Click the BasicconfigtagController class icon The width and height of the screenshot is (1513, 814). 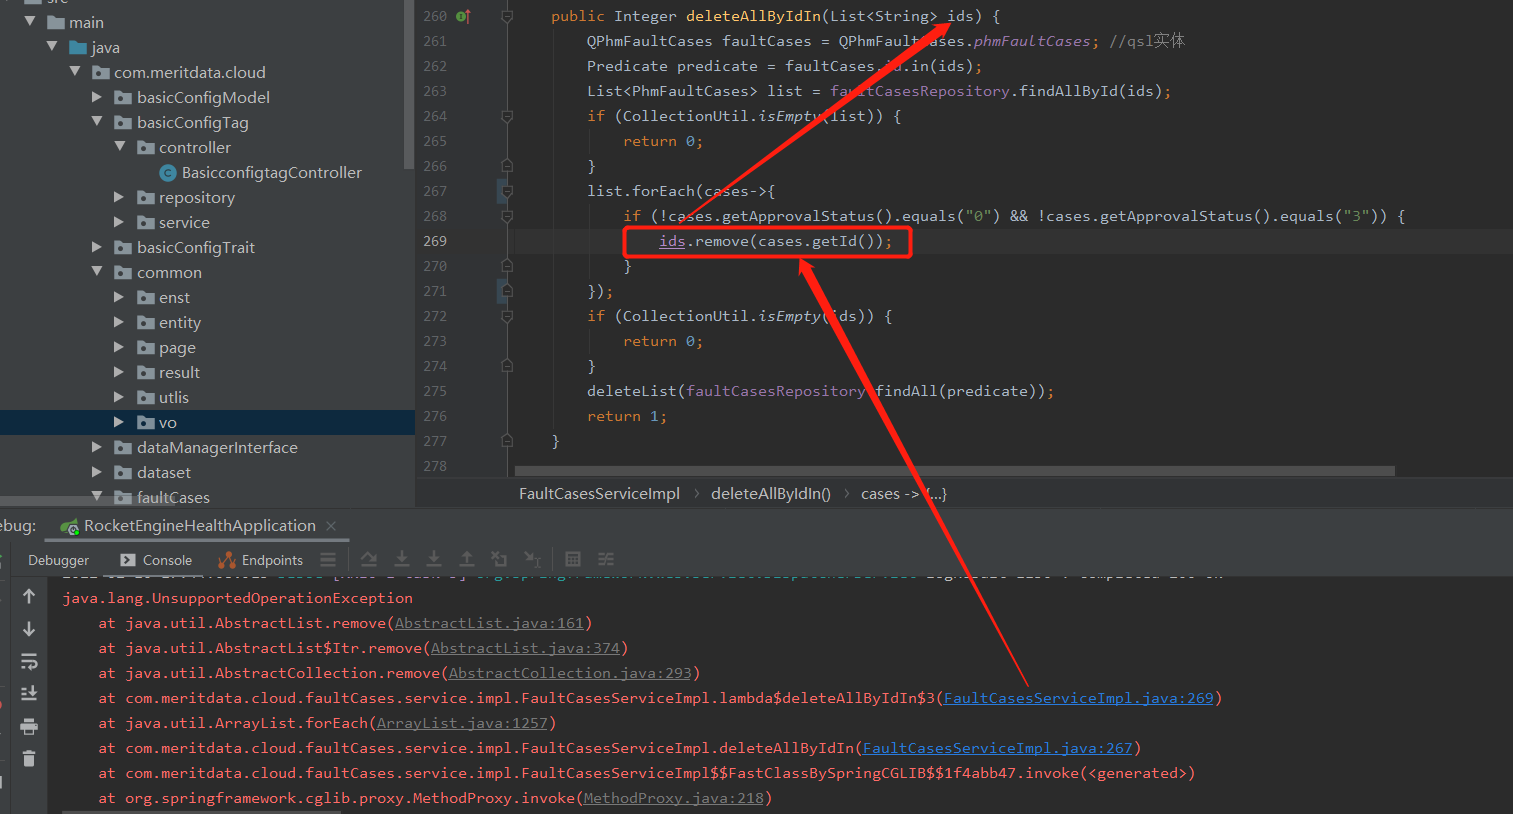pyautogui.click(x=168, y=173)
